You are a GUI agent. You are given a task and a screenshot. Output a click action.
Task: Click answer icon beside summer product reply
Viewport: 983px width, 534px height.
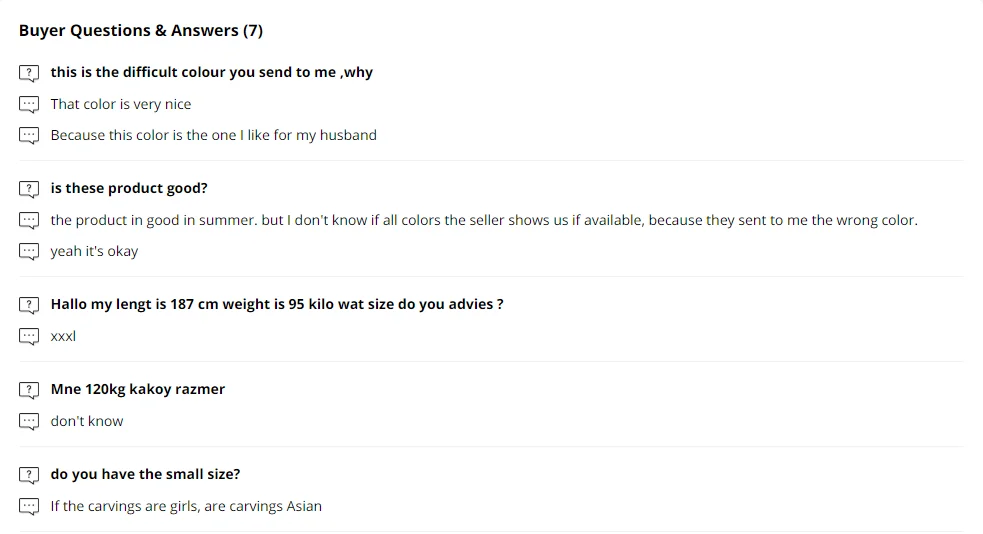pos(29,220)
